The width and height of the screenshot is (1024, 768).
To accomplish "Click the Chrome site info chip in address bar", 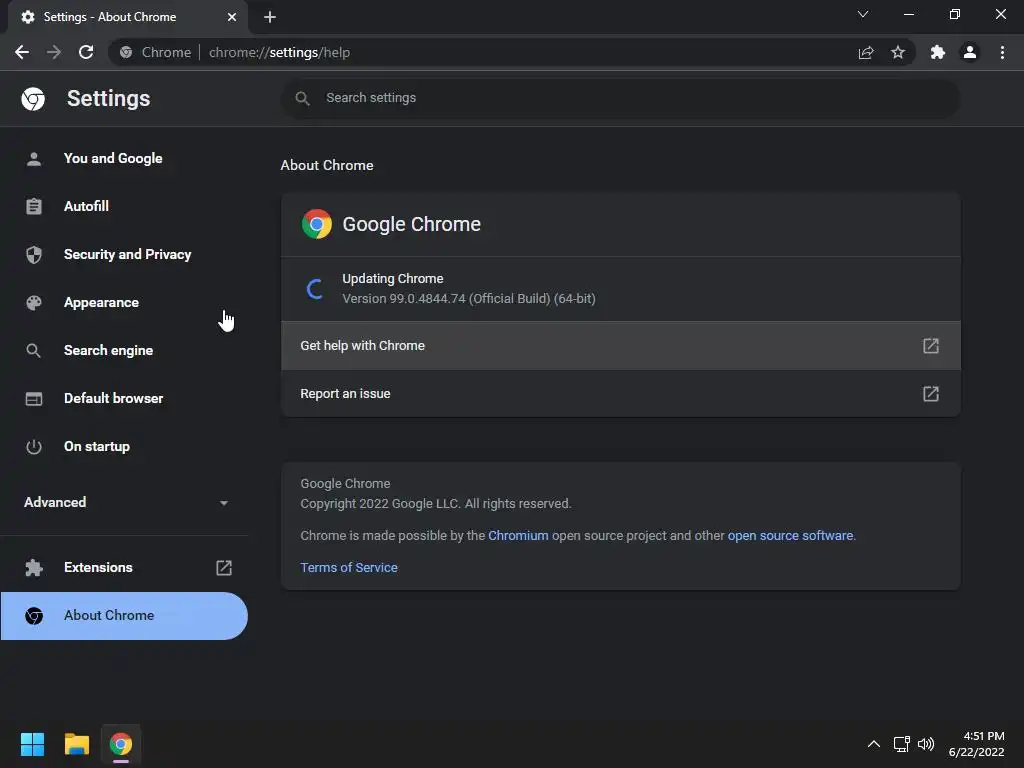I will [155, 52].
